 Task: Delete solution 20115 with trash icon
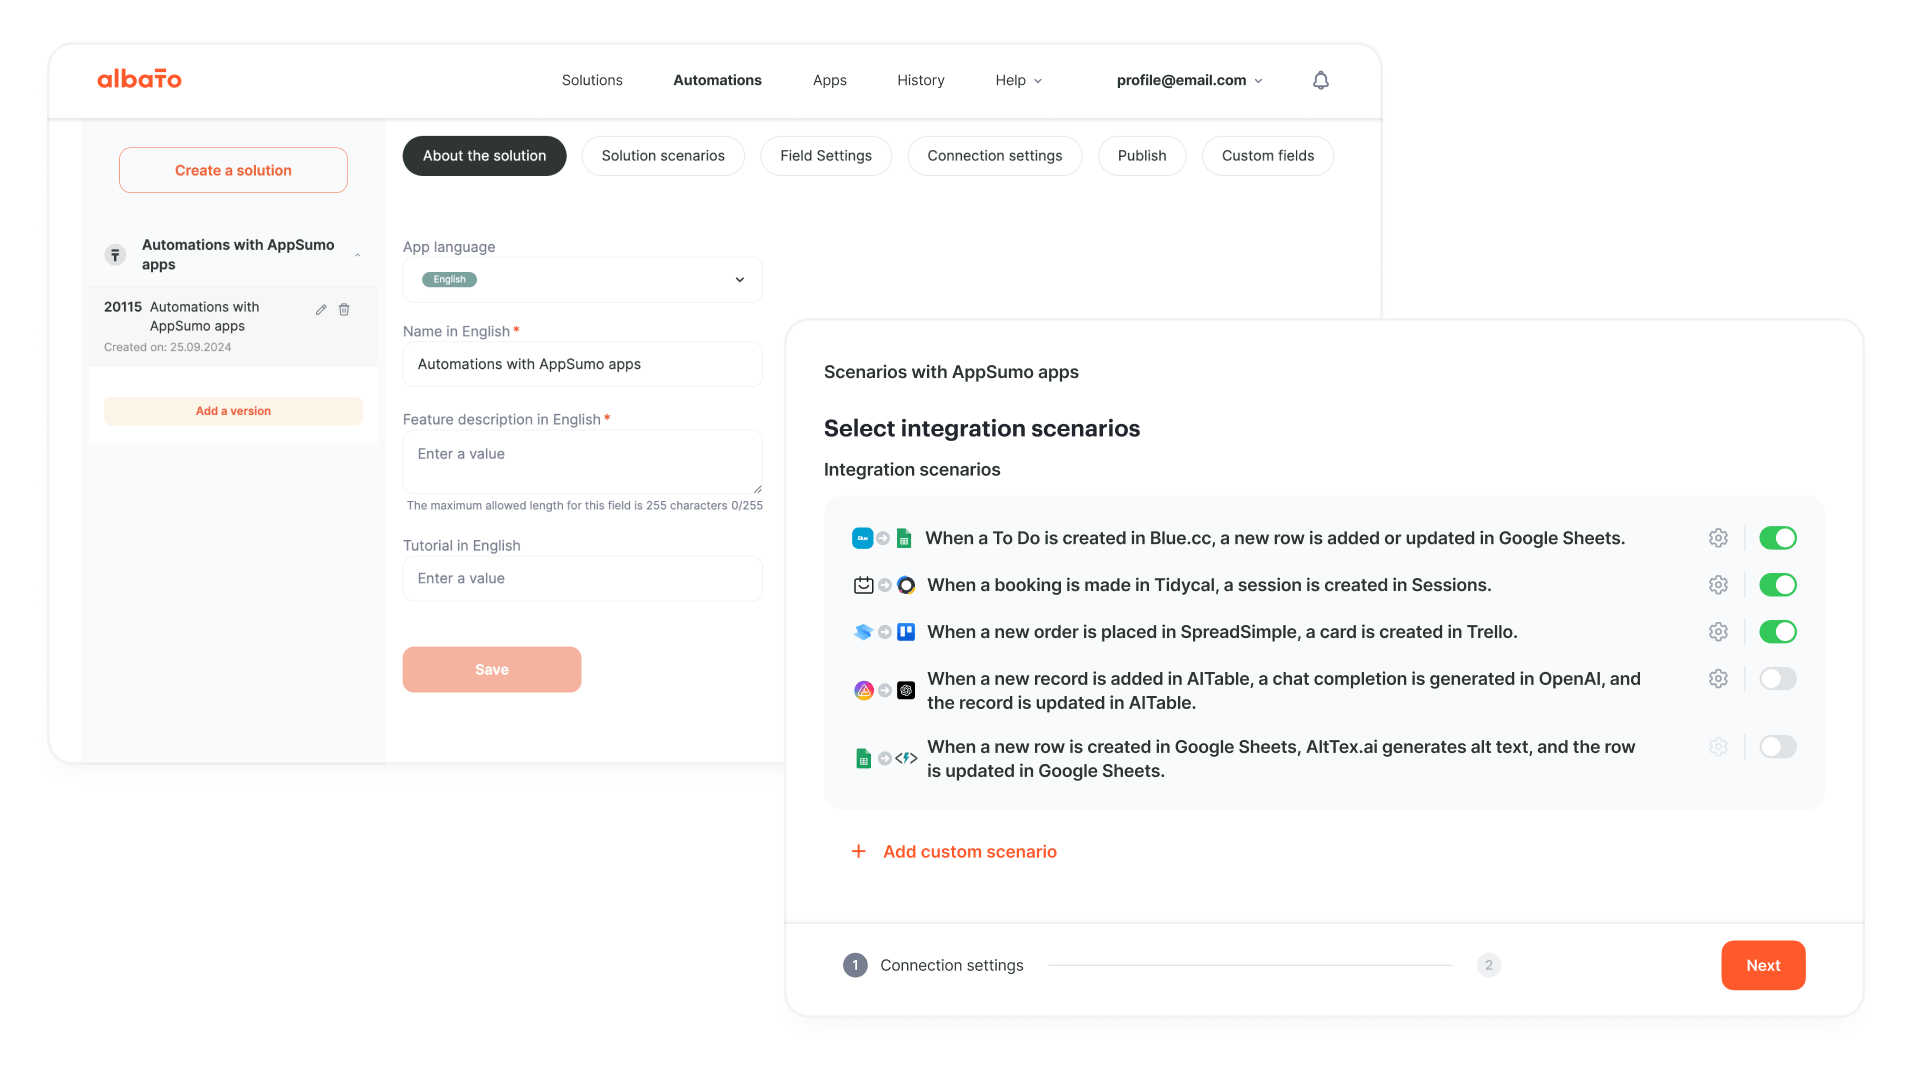[344, 310]
